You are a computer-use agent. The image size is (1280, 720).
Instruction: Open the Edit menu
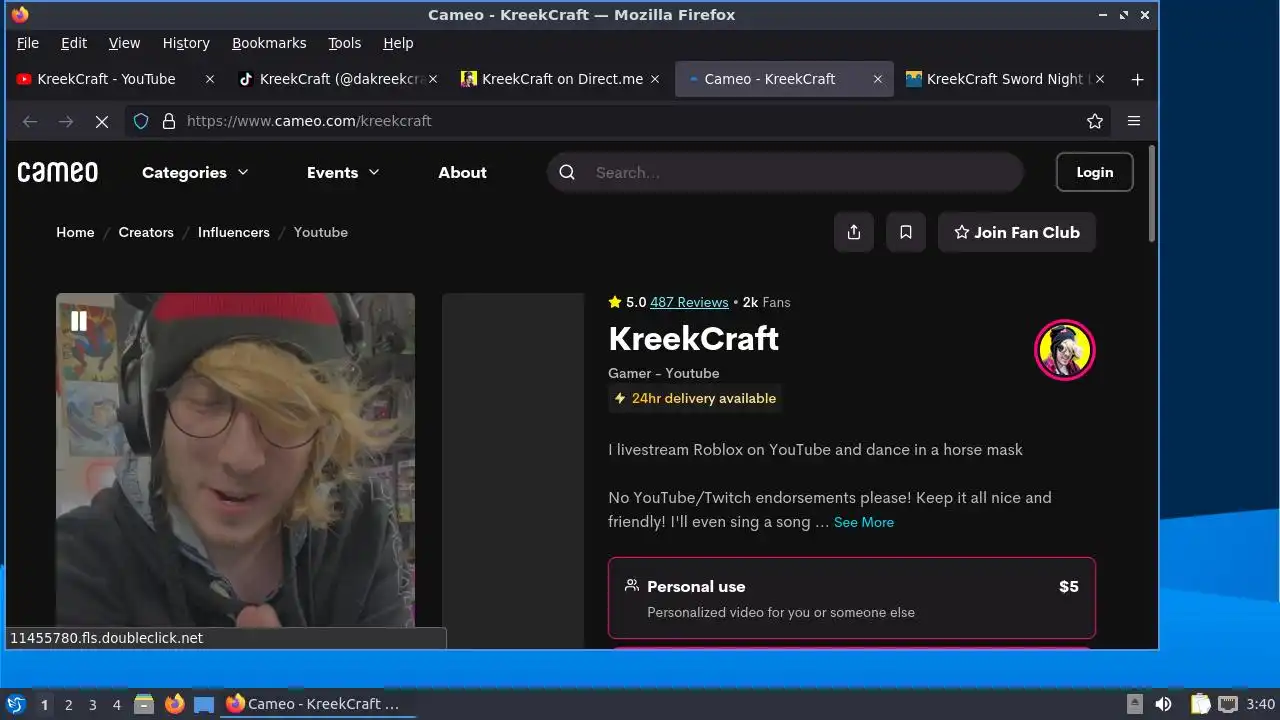[x=74, y=43]
